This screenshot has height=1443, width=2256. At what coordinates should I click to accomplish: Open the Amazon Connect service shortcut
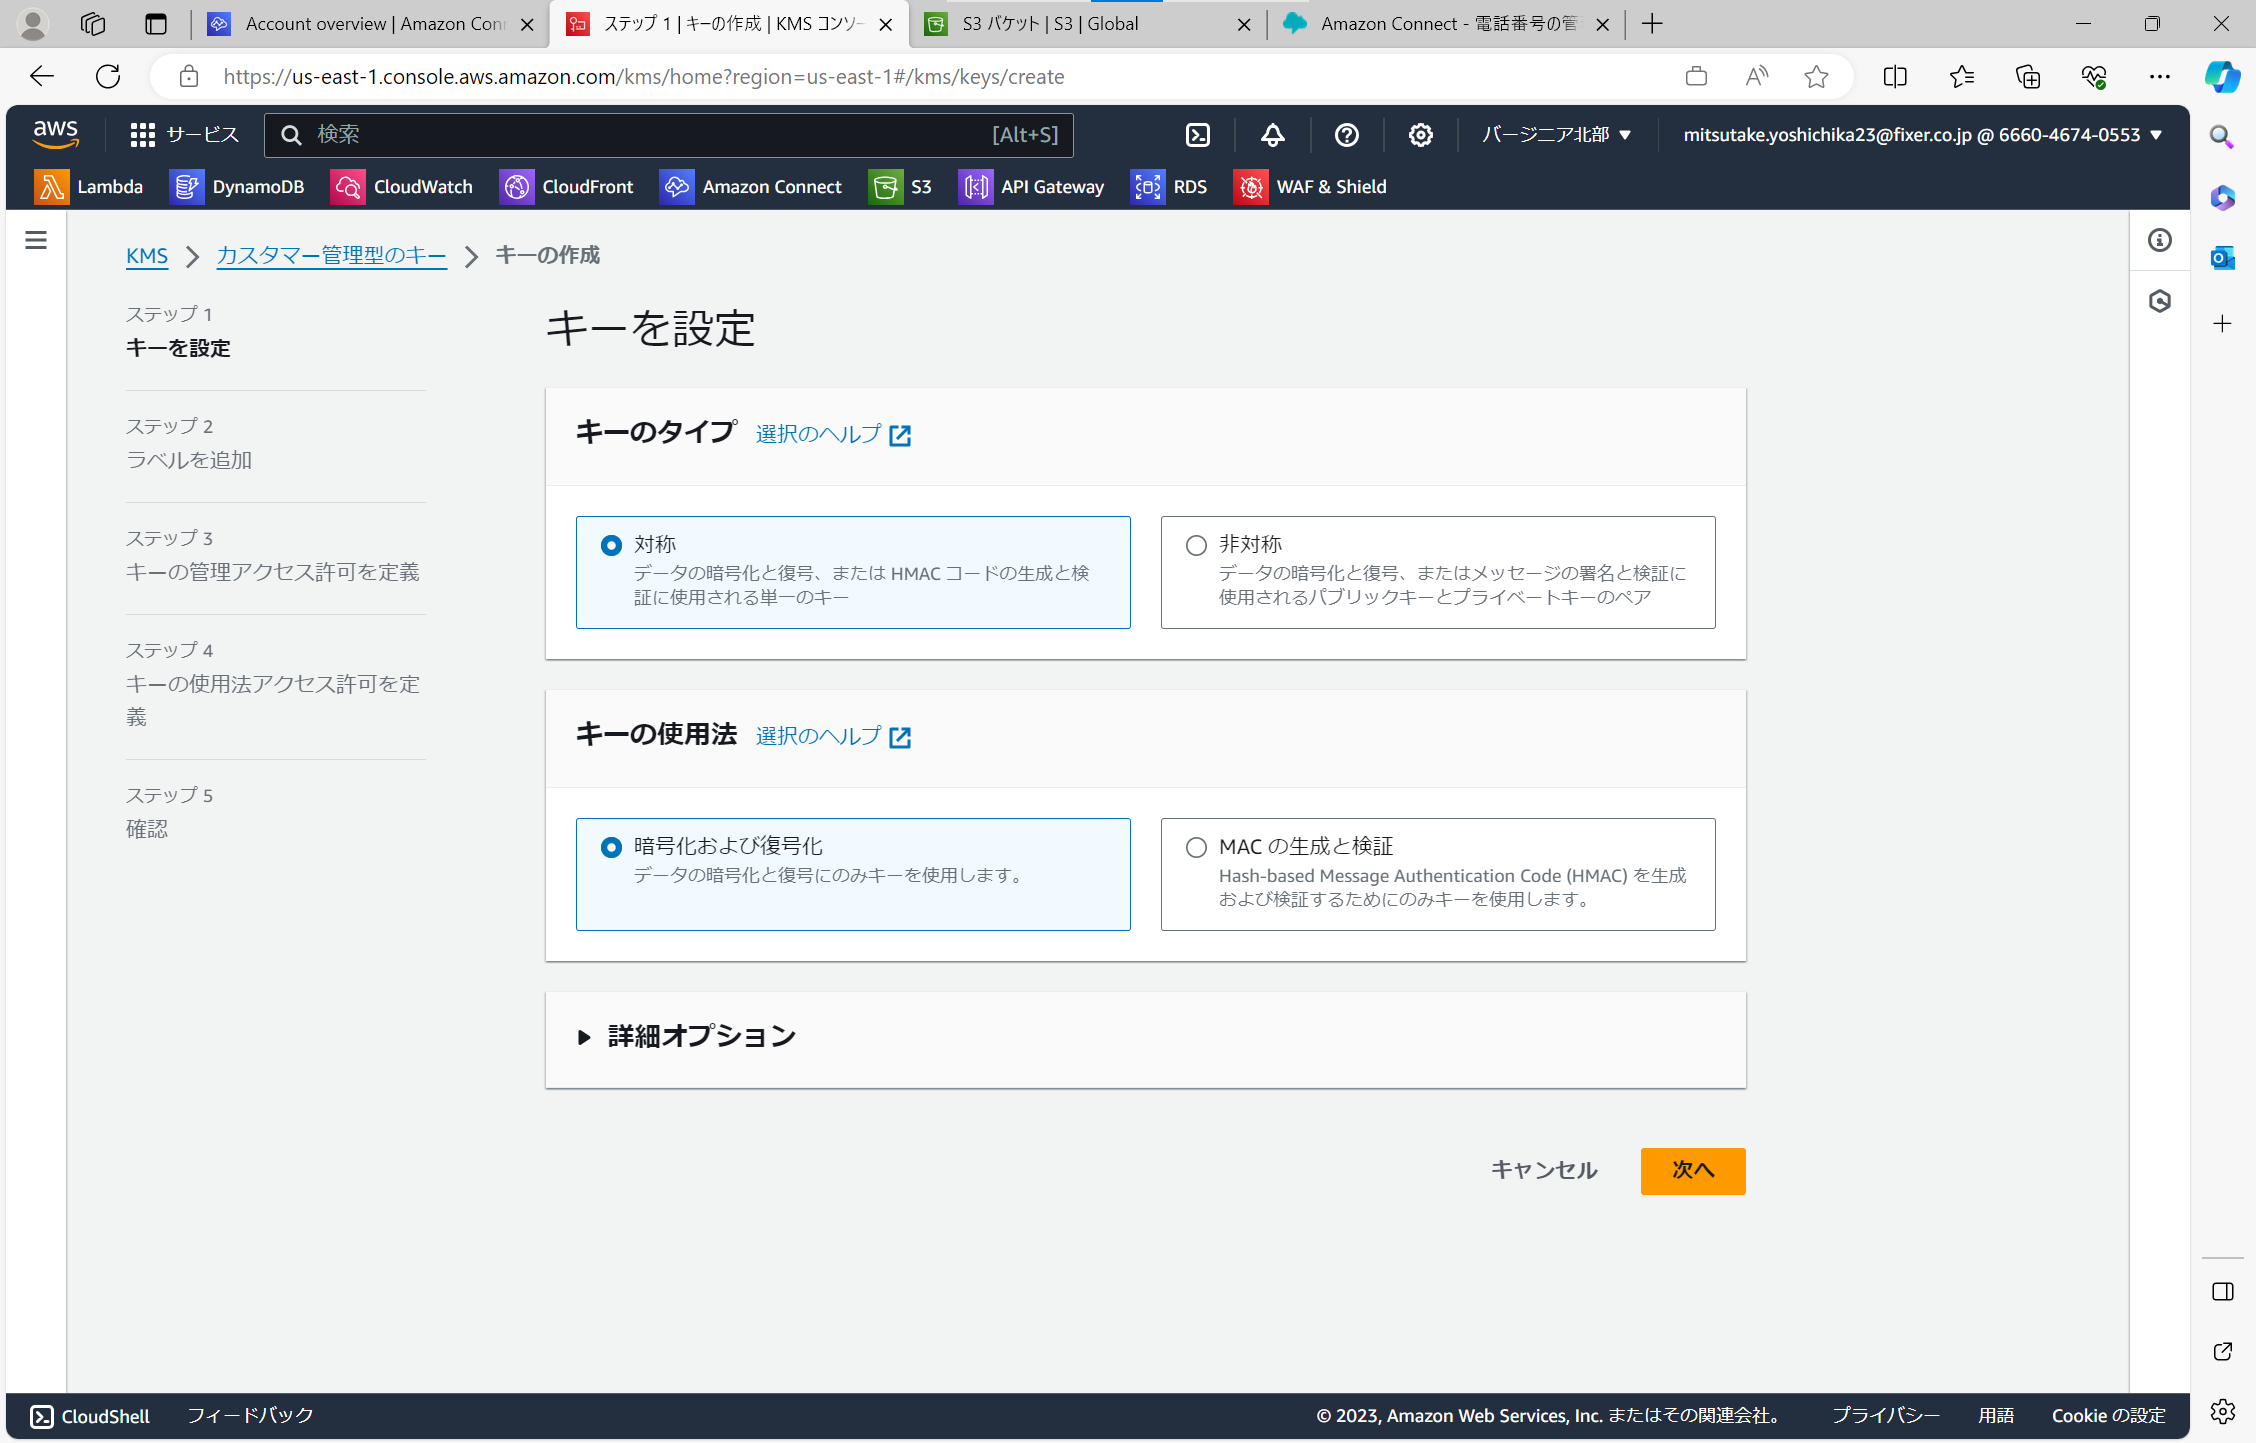point(751,187)
